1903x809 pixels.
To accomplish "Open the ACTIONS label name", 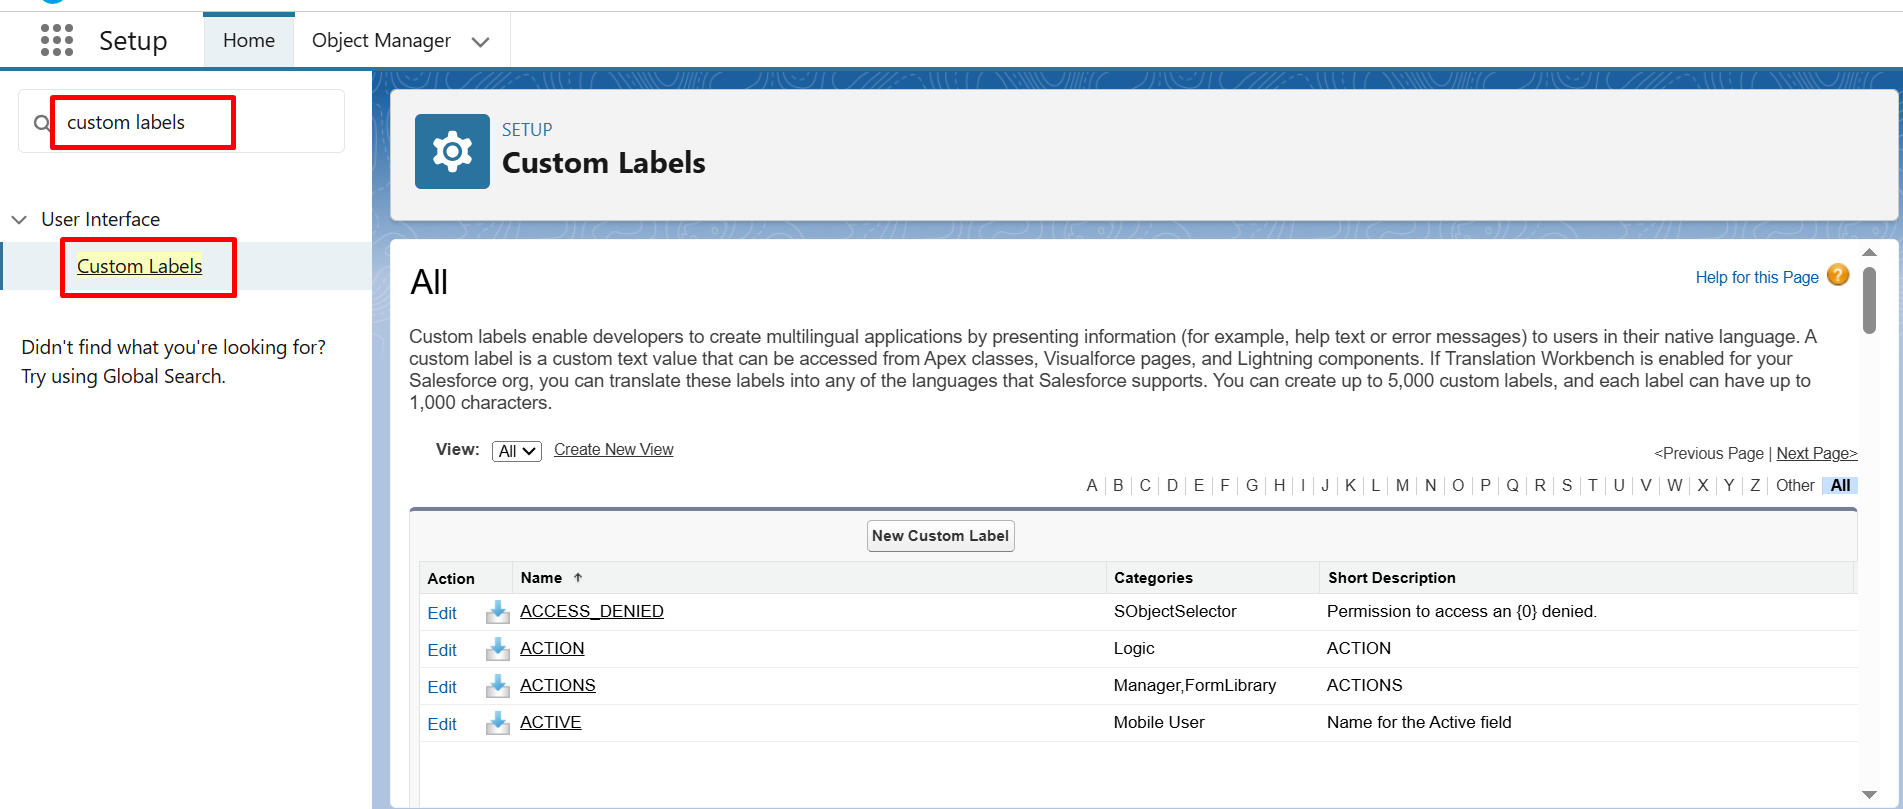I will point(558,685).
